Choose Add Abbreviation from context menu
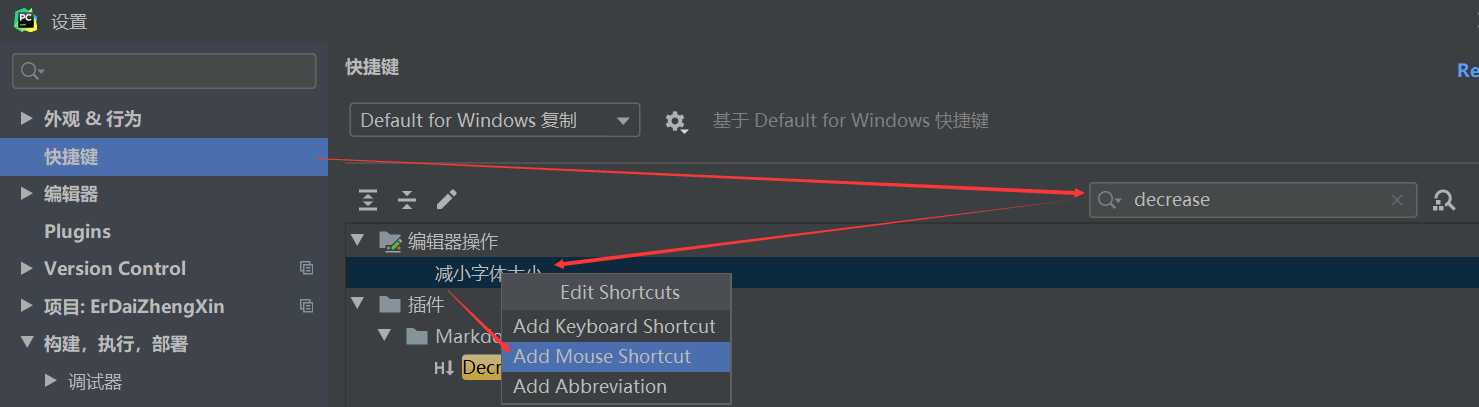1479x407 pixels. [x=590, y=386]
